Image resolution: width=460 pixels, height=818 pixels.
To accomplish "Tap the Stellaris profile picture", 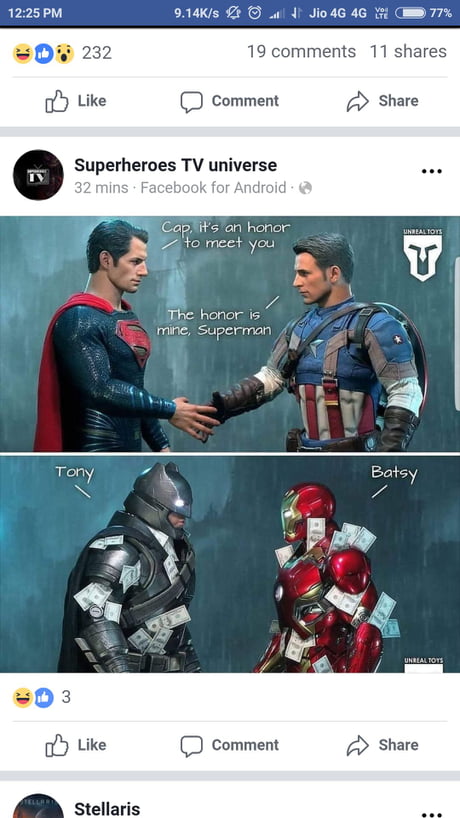I will click(x=38, y=807).
